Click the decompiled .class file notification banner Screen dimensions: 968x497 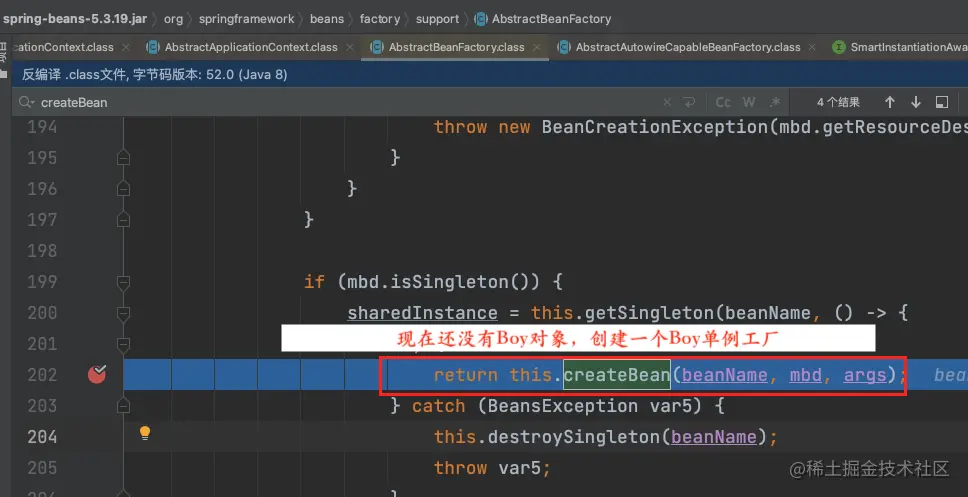pos(490,75)
